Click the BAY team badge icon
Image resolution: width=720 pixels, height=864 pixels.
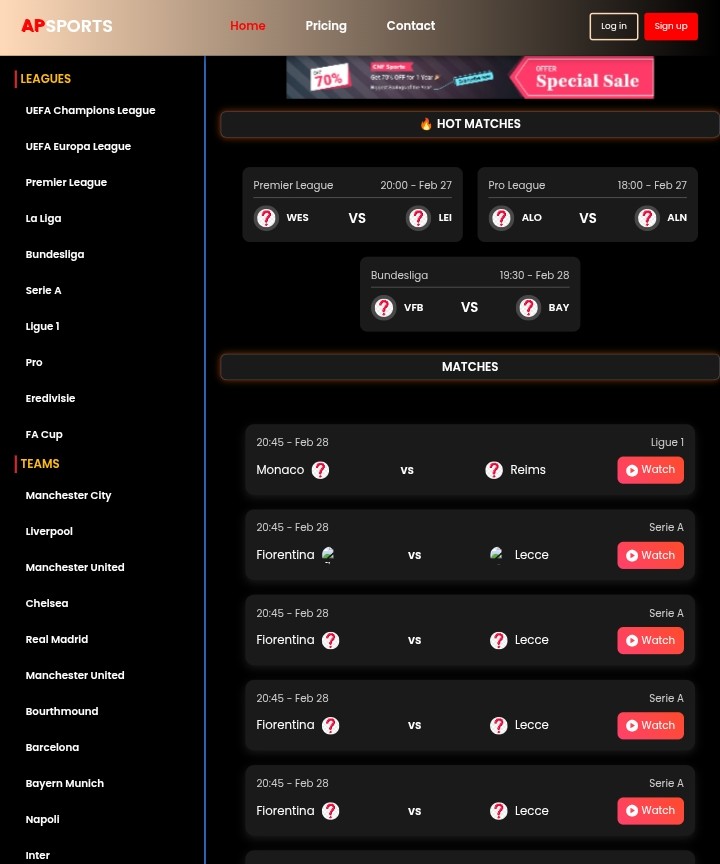tap(528, 308)
